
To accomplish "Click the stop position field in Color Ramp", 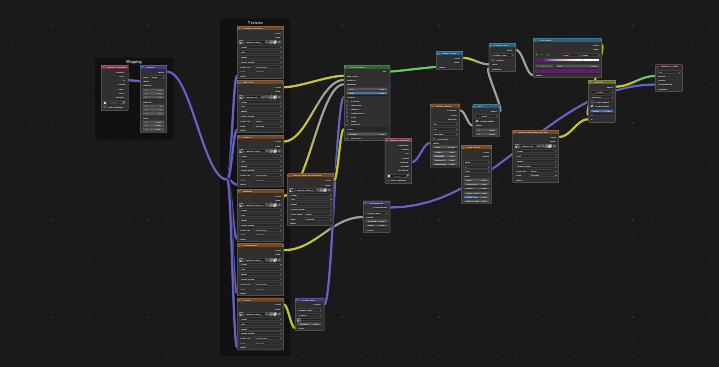I will [577, 67].
